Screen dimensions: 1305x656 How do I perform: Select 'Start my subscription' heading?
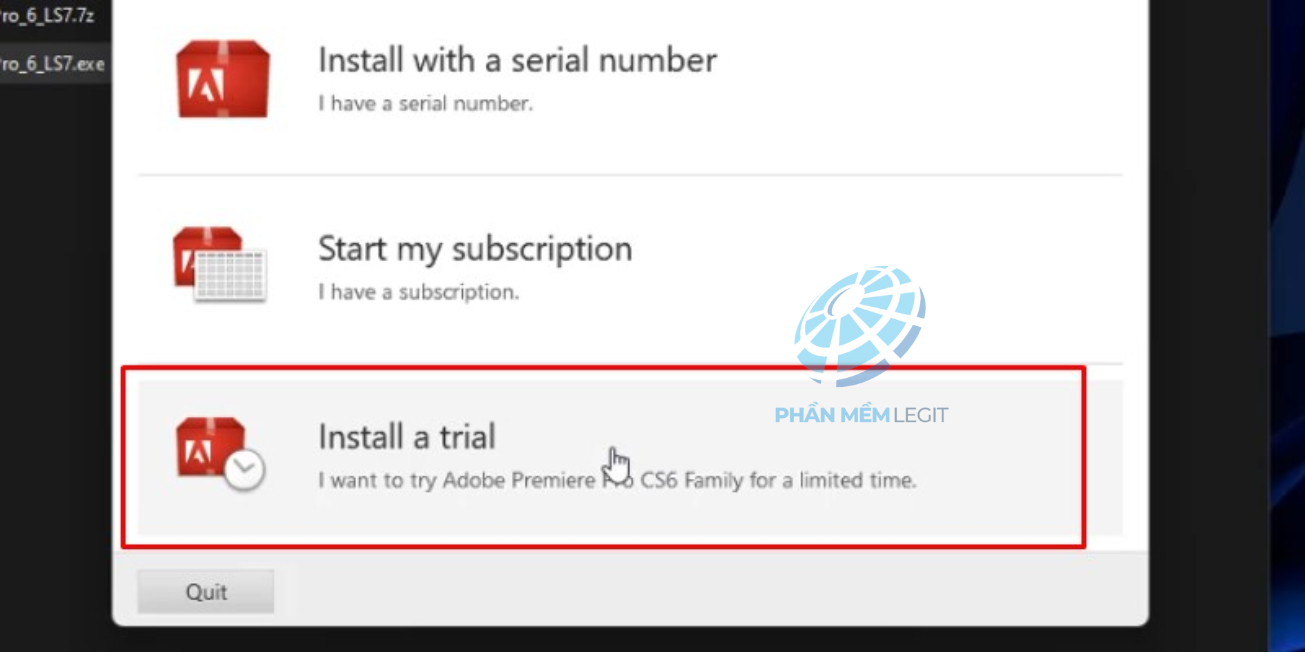[x=475, y=248]
